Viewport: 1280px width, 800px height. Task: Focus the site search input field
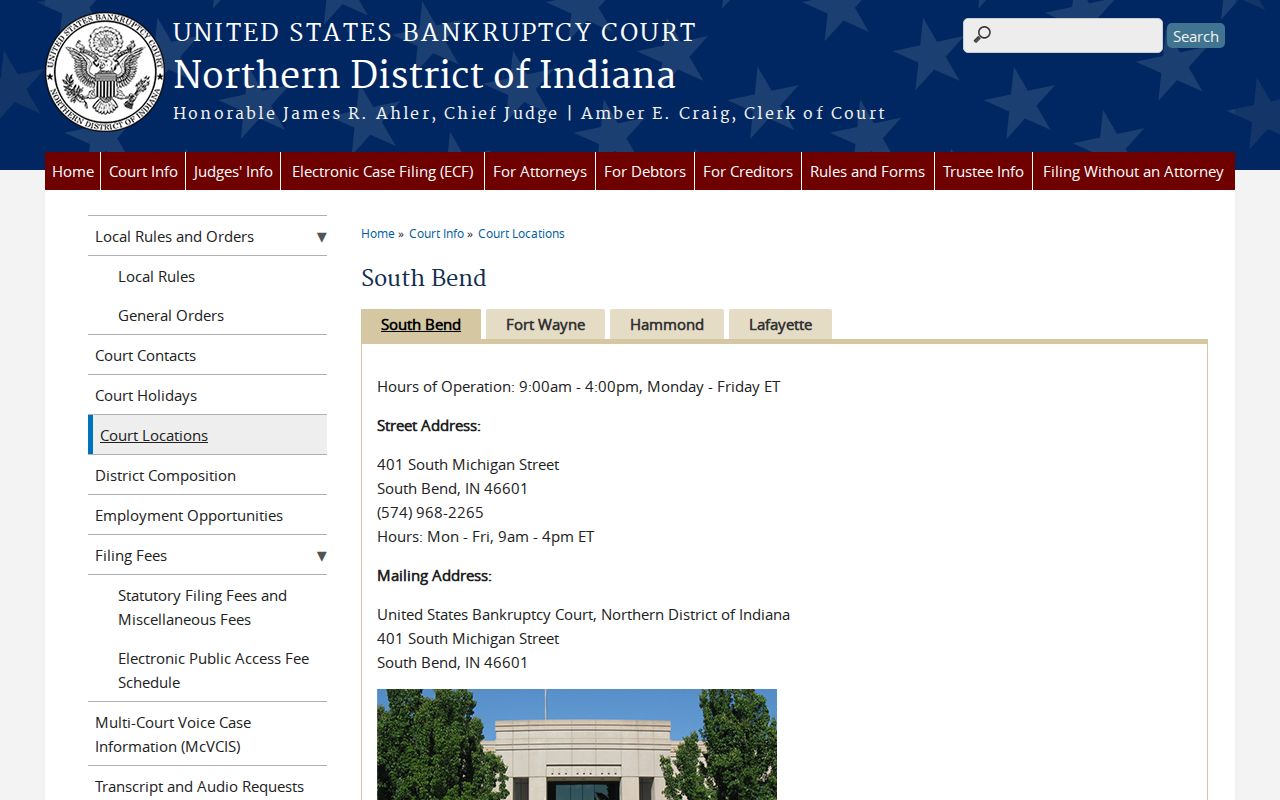[x=1063, y=36]
